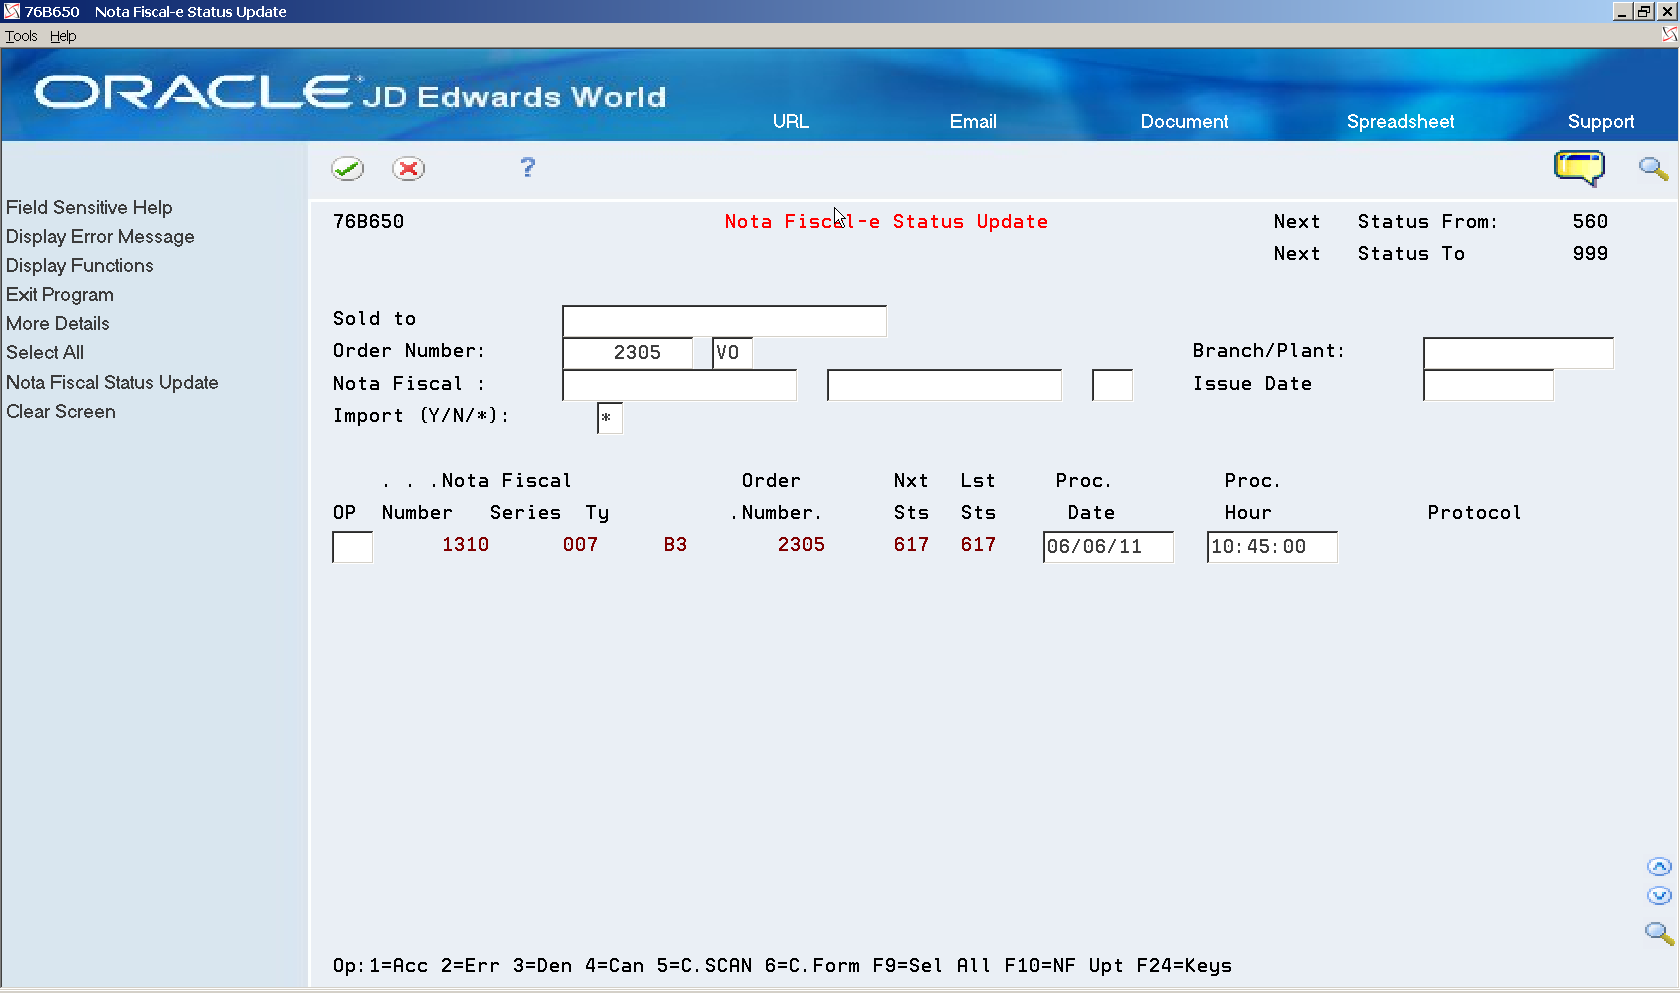Choose Display Functions option
1680x993 pixels.
click(80, 265)
